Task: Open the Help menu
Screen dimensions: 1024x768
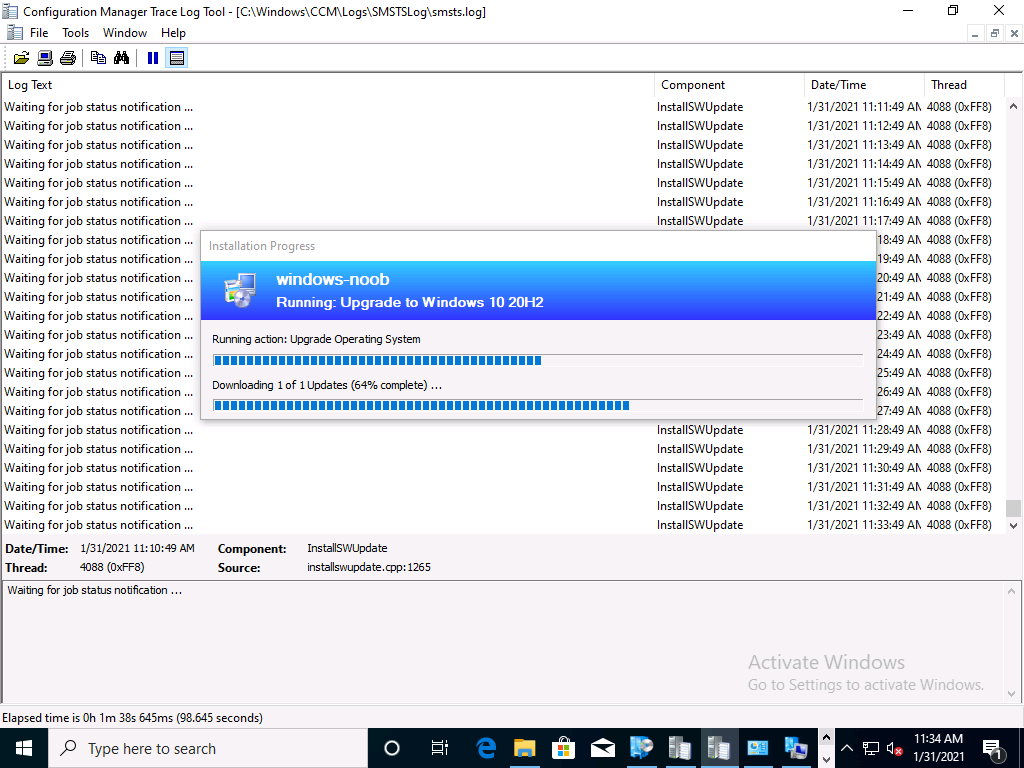Action: (x=173, y=33)
